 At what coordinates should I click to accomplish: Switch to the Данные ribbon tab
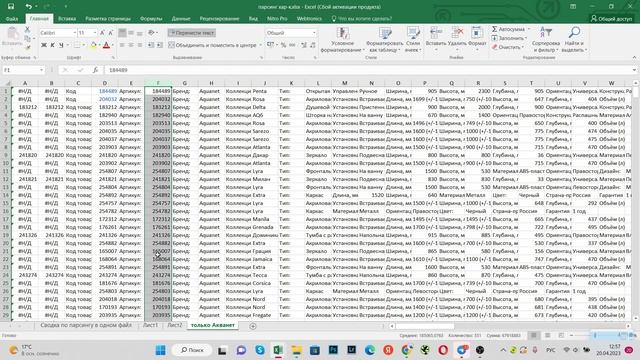pos(181,19)
